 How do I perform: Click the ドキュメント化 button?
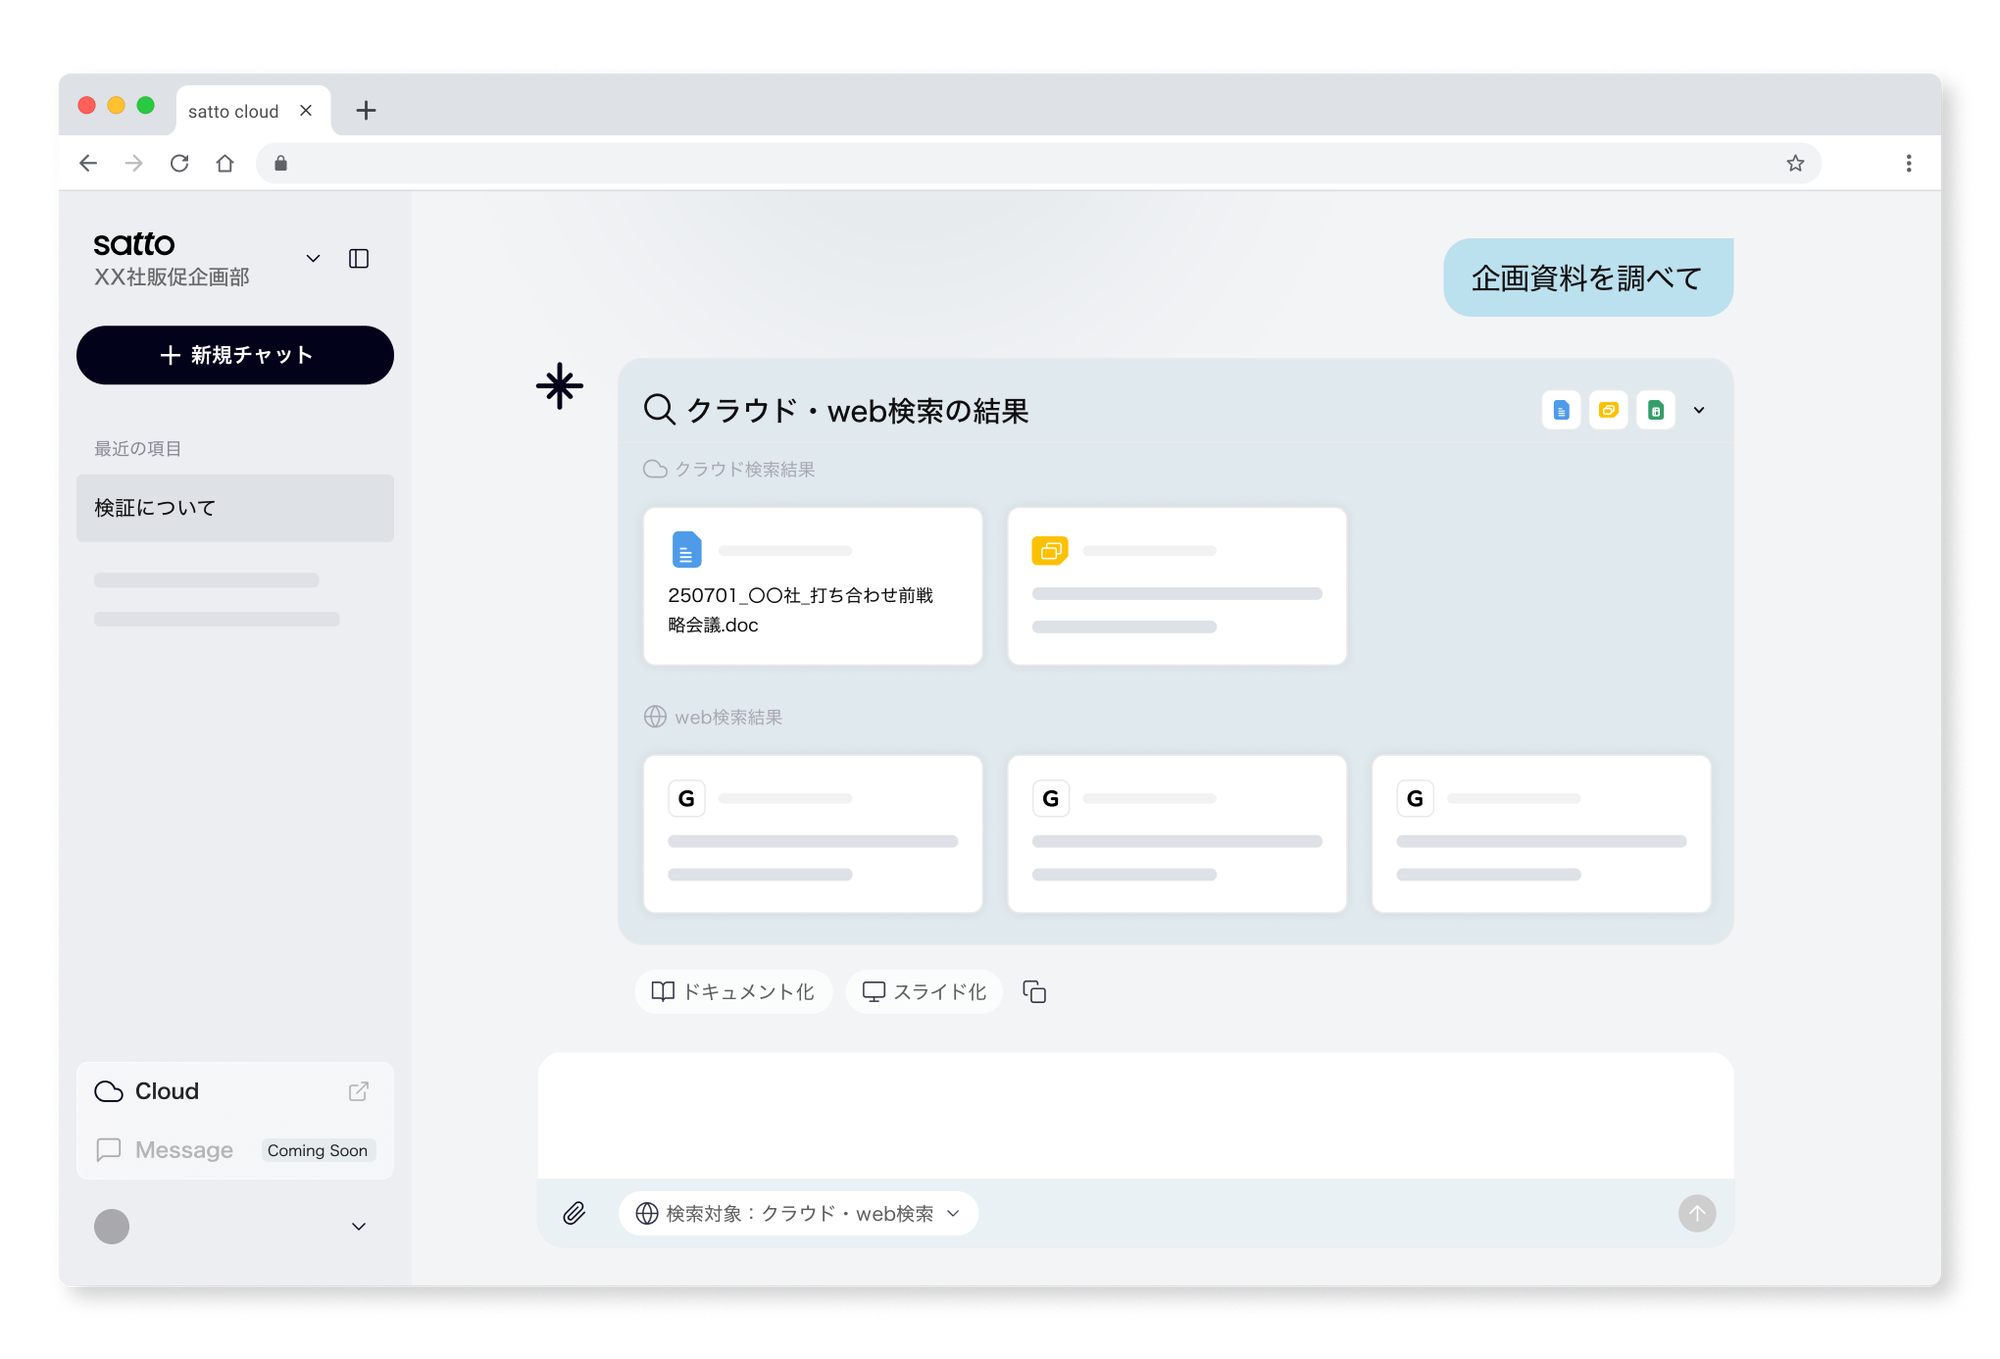pyautogui.click(x=733, y=992)
